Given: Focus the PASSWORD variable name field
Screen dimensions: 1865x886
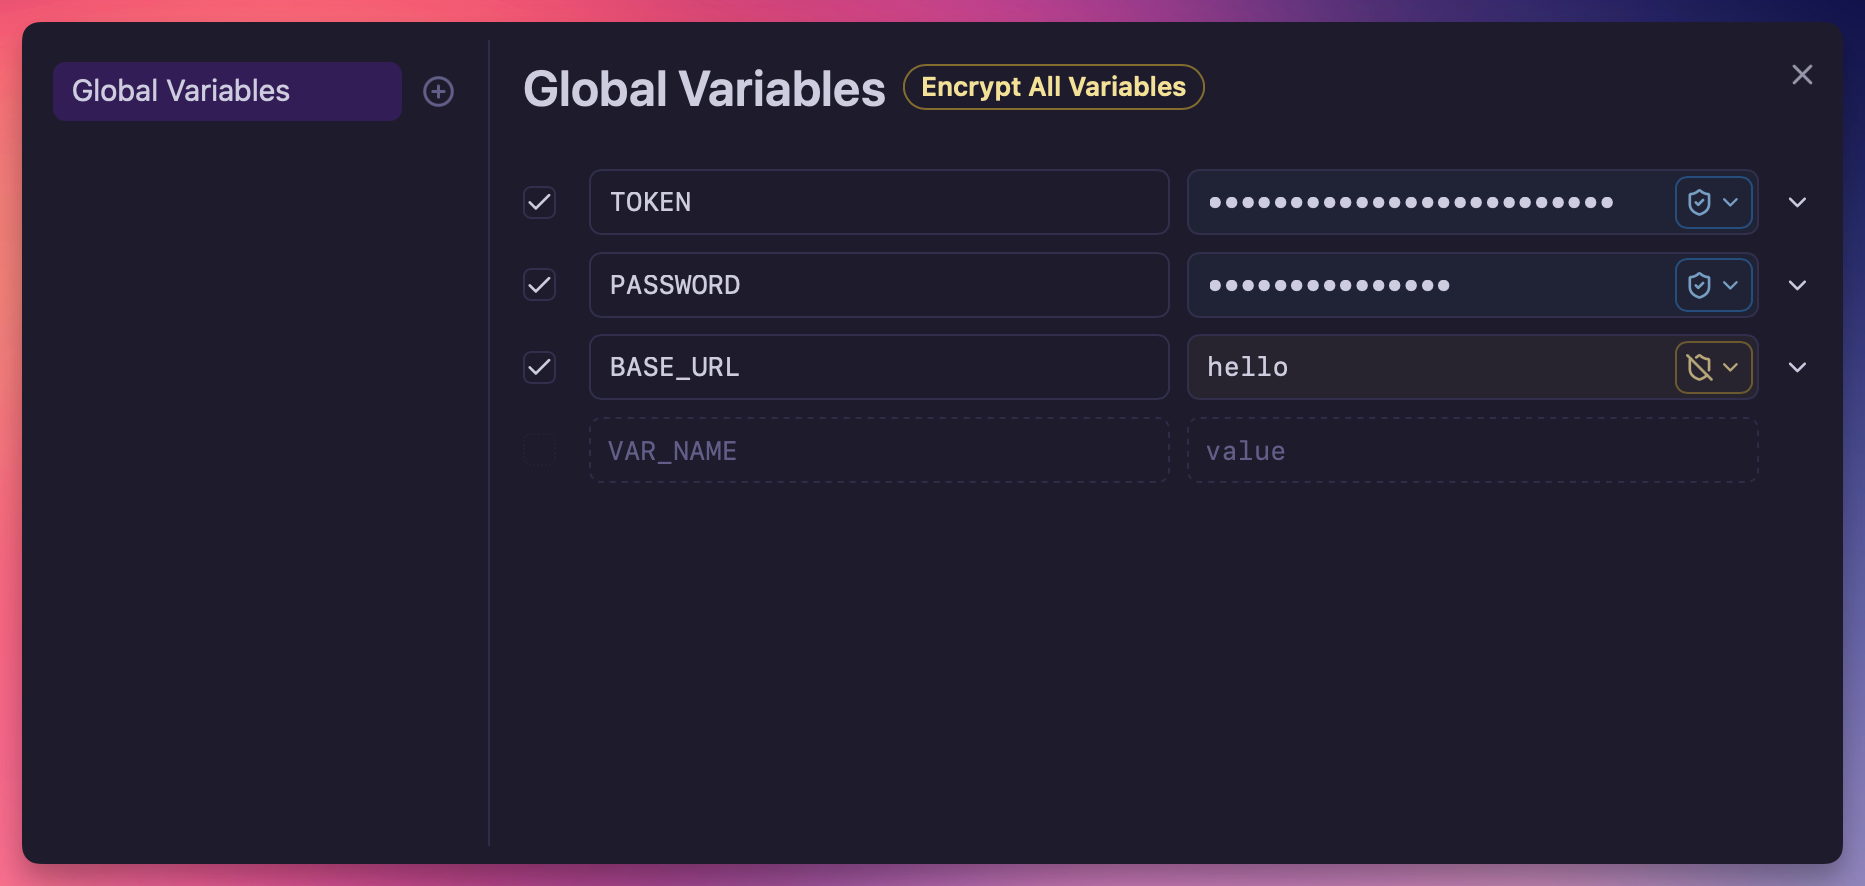Looking at the screenshot, I should (x=878, y=285).
